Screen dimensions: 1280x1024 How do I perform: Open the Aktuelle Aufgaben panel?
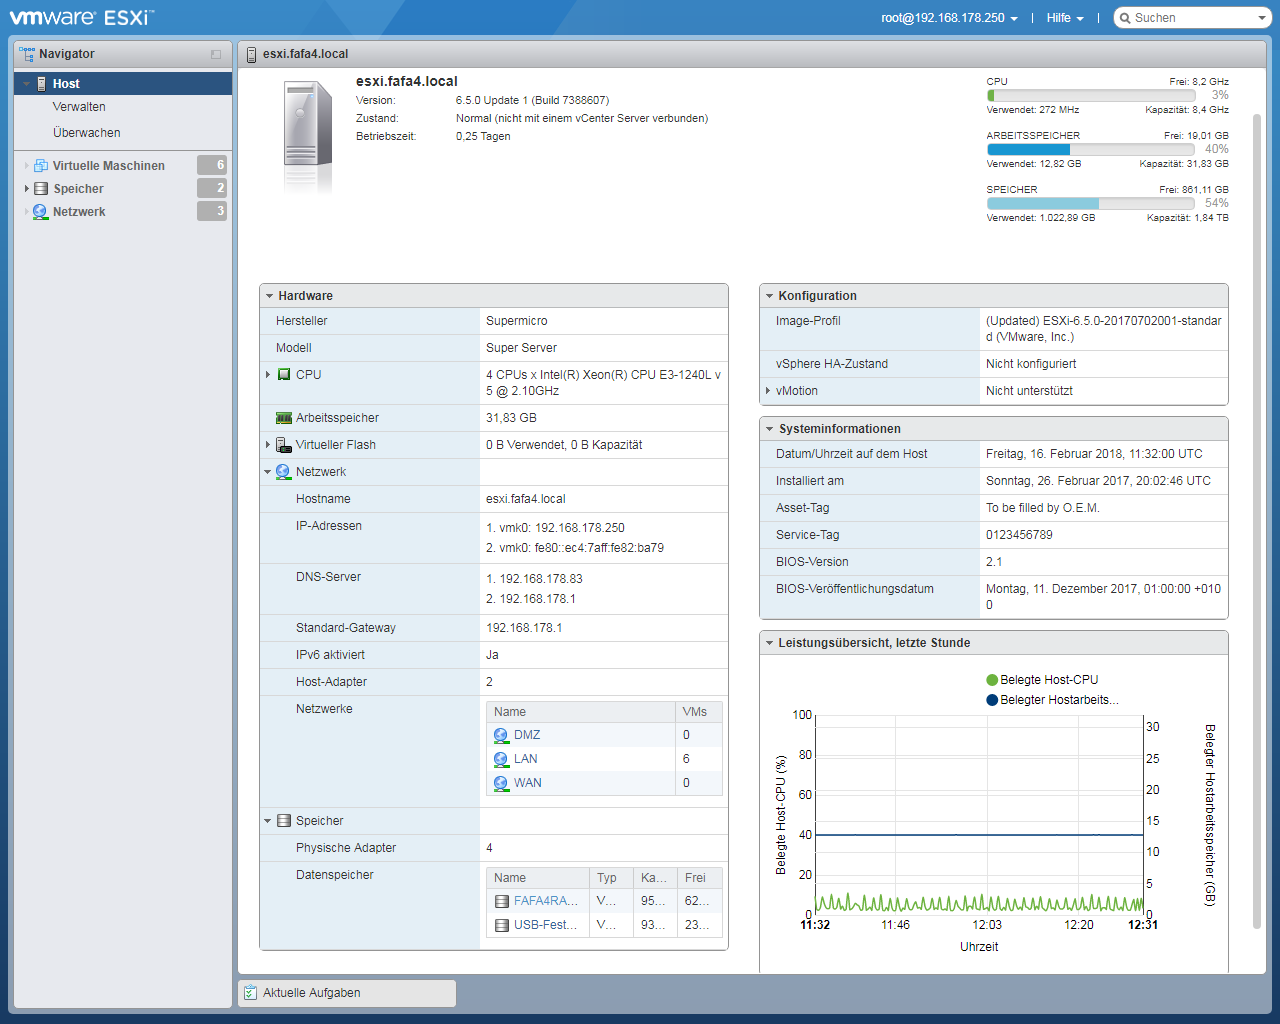point(347,993)
